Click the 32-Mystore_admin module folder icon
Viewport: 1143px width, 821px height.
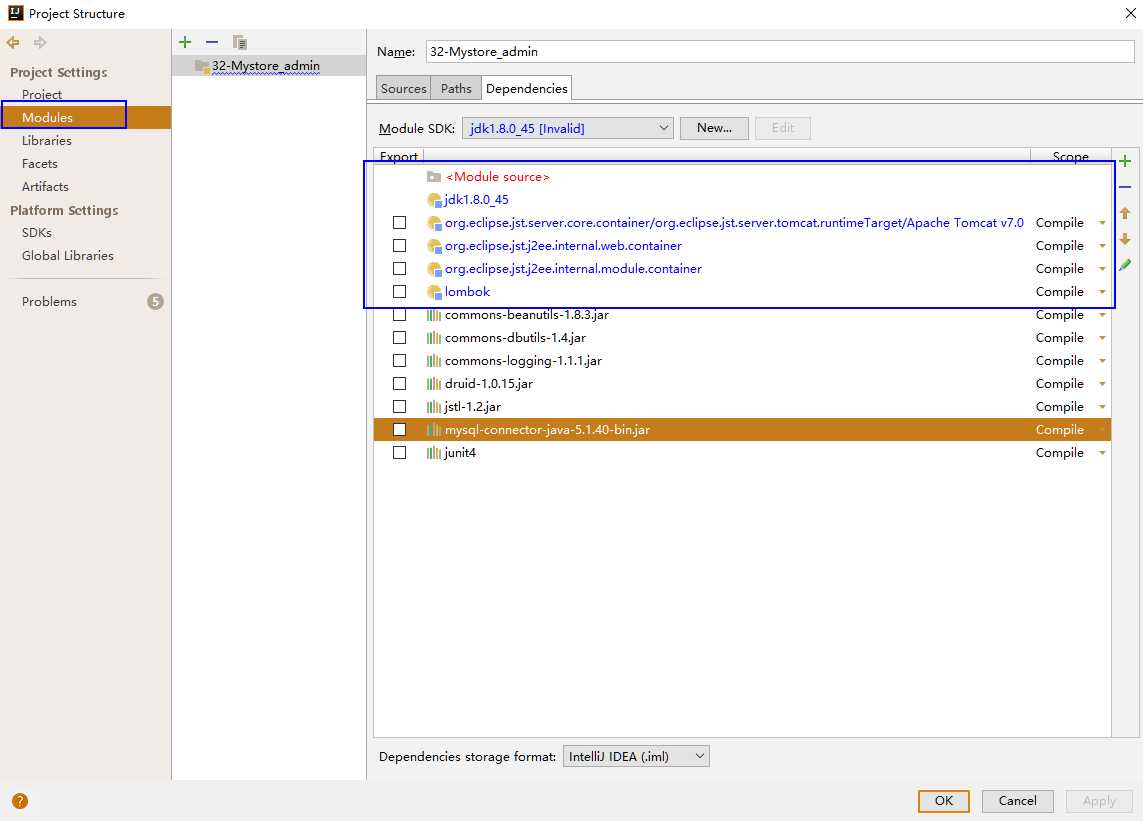tap(202, 66)
